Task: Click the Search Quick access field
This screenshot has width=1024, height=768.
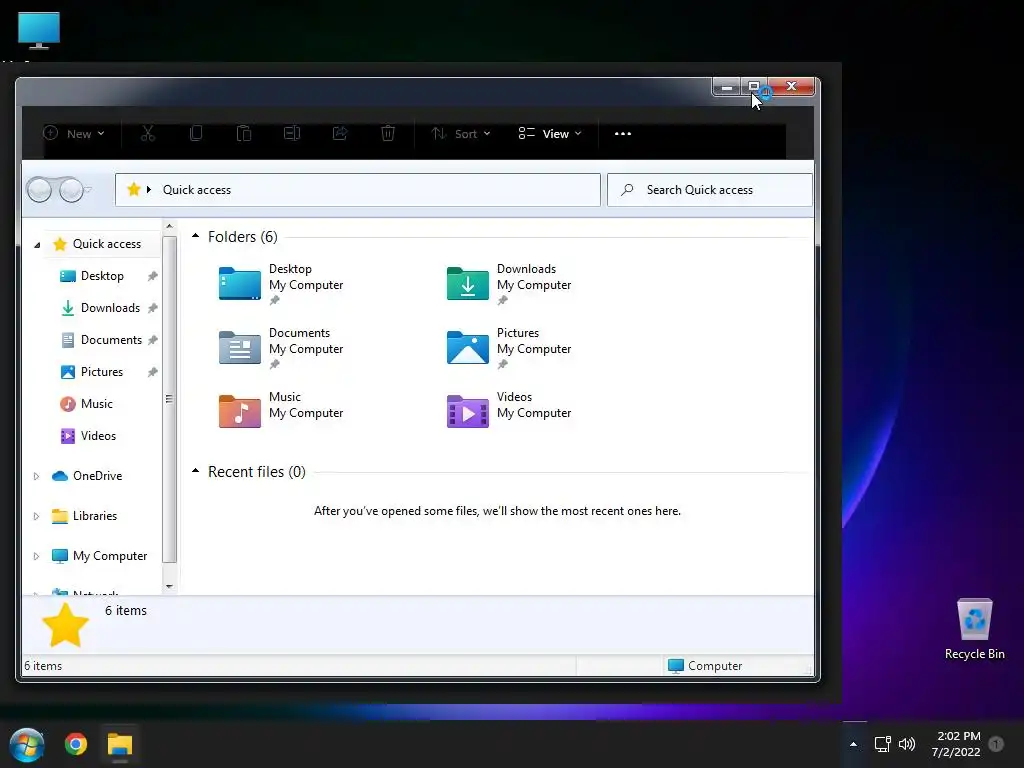Action: coord(710,190)
